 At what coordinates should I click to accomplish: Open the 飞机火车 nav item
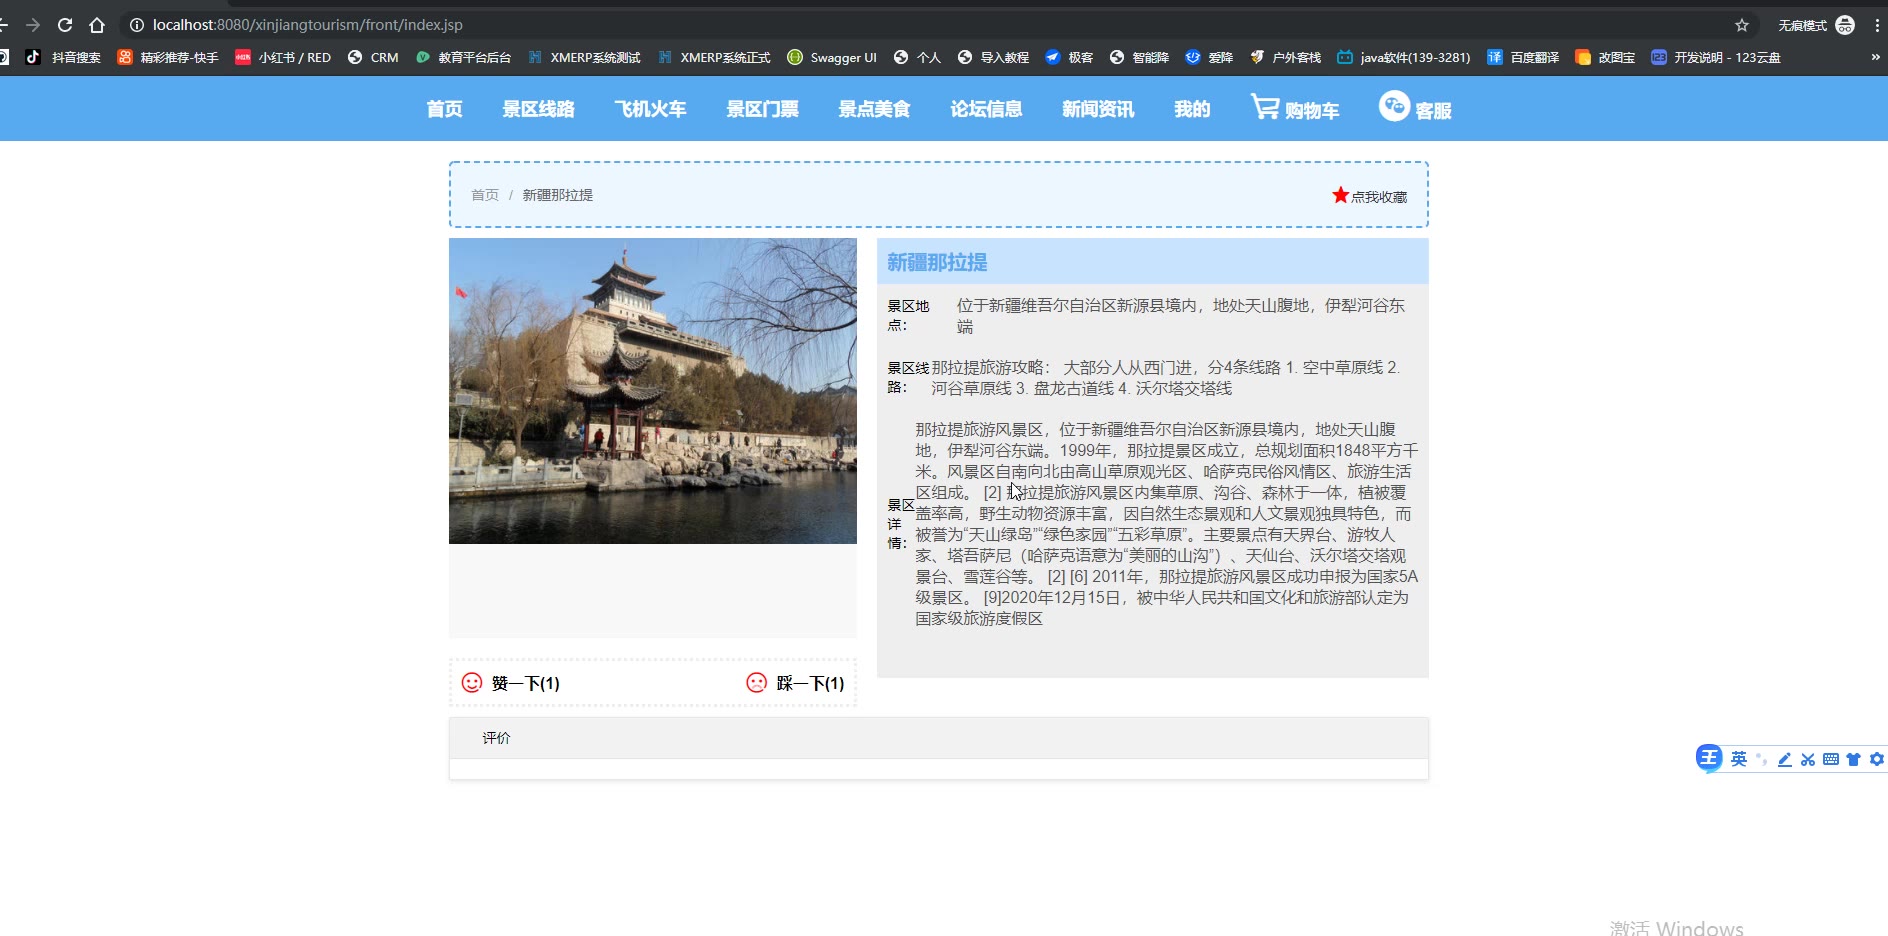pyautogui.click(x=650, y=109)
